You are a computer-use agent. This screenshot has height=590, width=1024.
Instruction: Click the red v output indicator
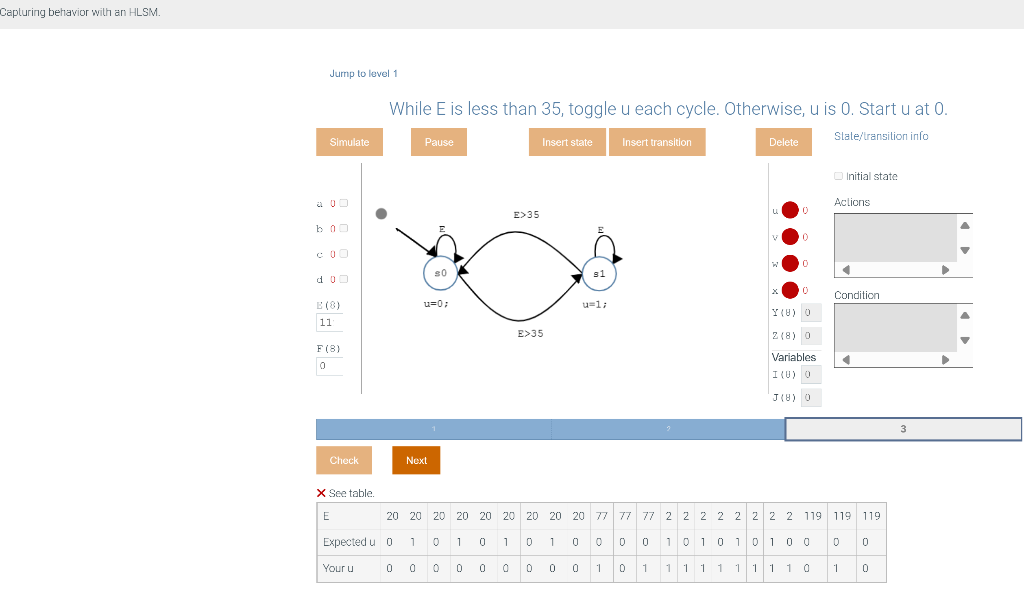(789, 237)
